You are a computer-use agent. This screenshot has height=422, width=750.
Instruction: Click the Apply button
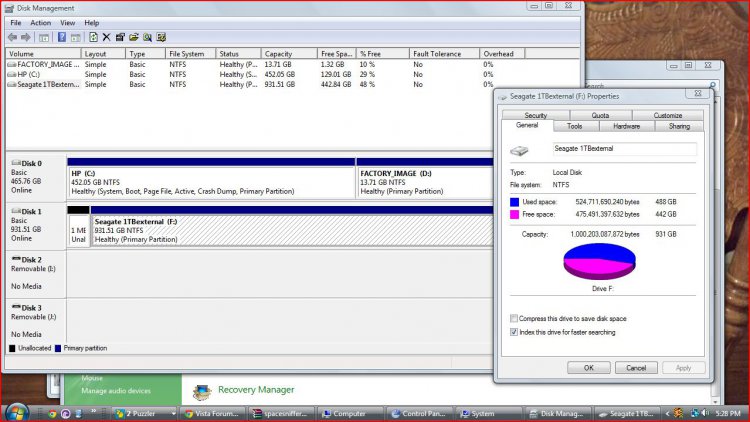[684, 368]
